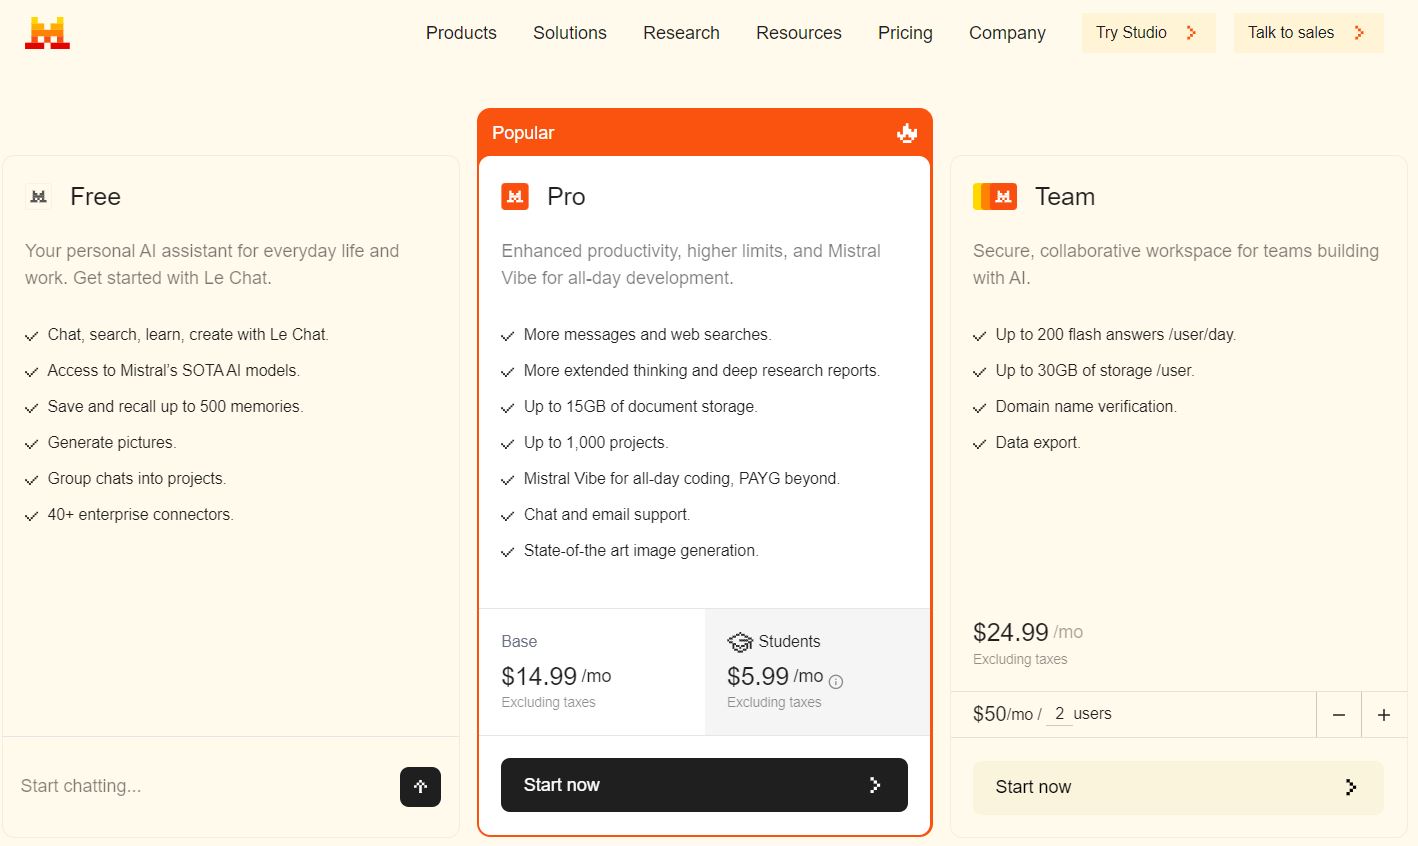Click the Mistral logo in the header
This screenshot has height=846, width=1418.
click(47, 33)
